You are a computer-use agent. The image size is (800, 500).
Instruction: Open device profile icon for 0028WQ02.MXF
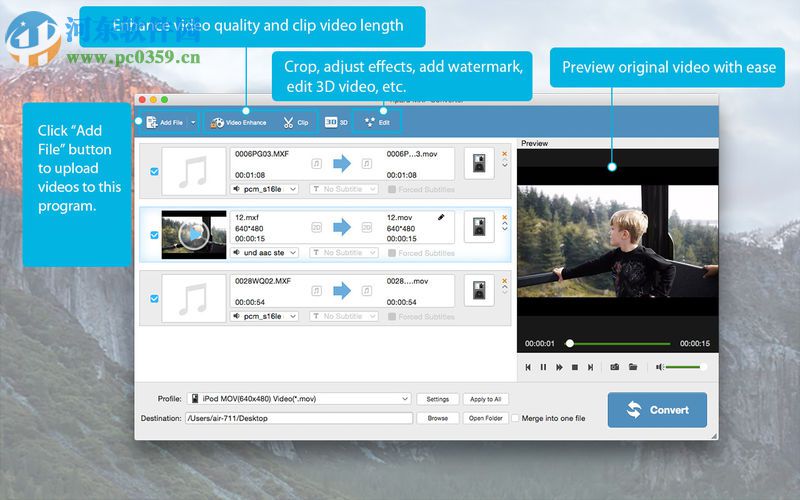(x=479, y=290)
